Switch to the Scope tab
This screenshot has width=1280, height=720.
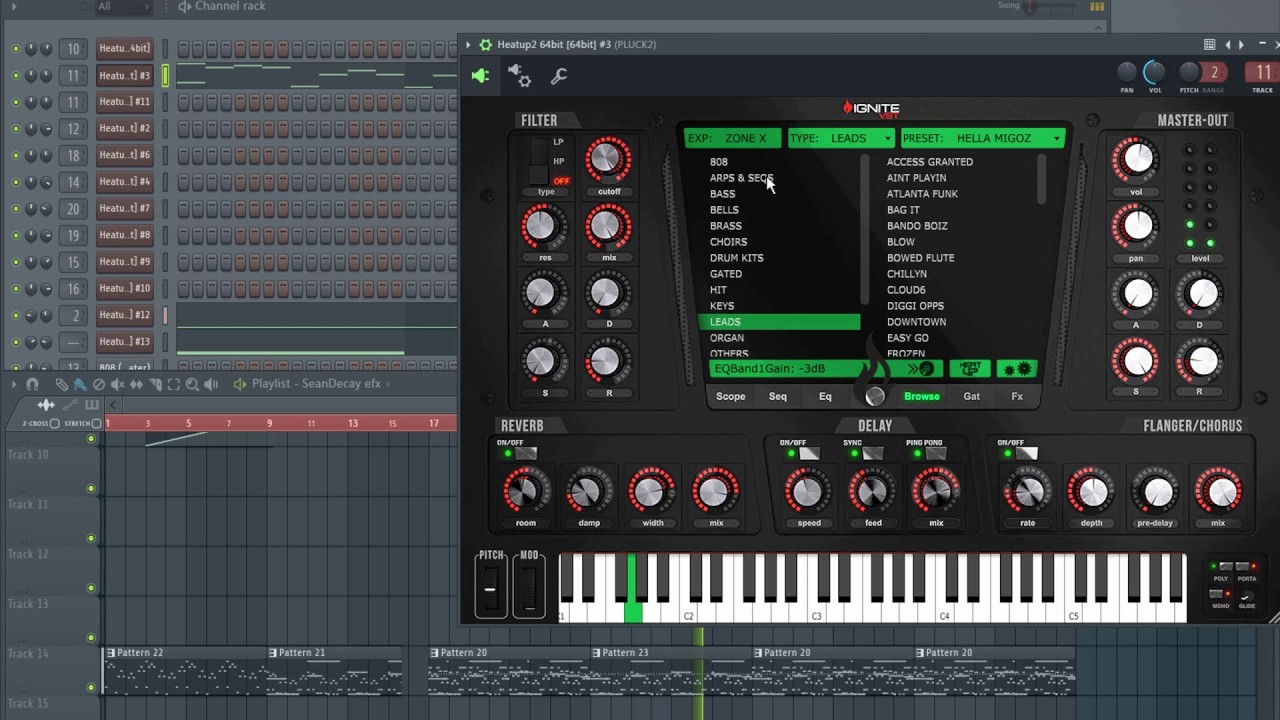730,396
